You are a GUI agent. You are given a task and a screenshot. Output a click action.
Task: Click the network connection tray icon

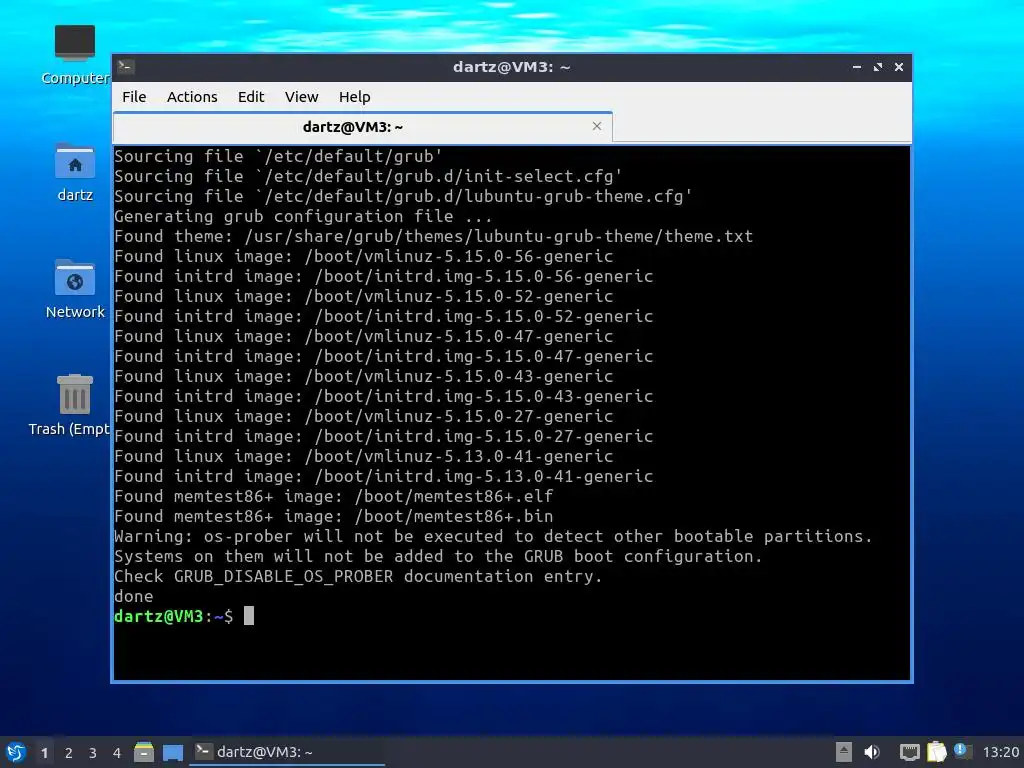pyautogui.click(x=909, y=752)
